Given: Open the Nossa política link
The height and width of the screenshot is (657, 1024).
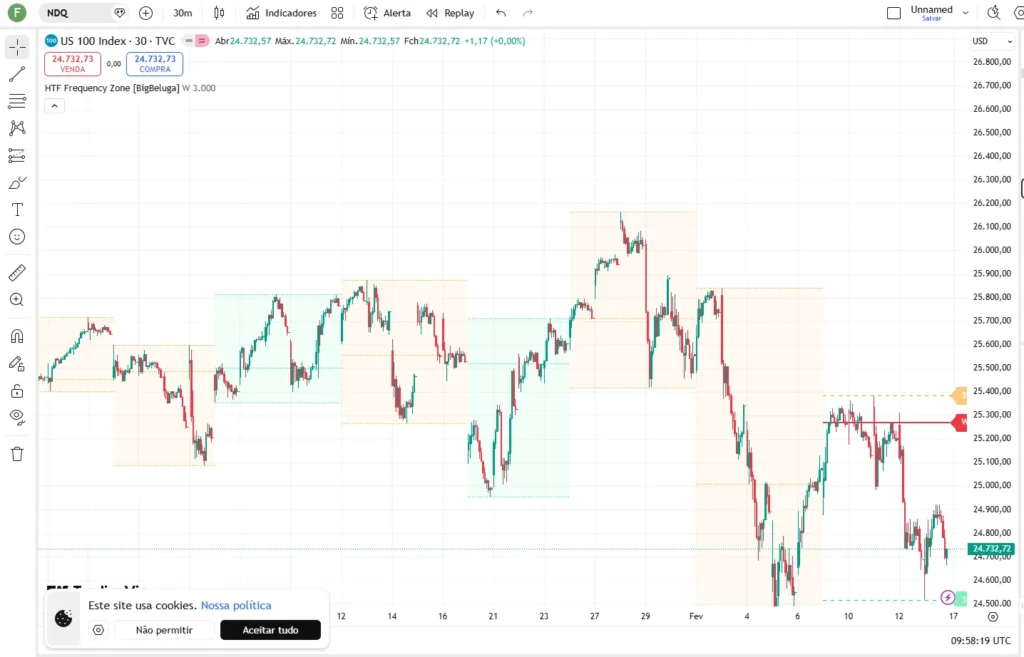Looking at the screenshot, I should click(x=236, y=605).
